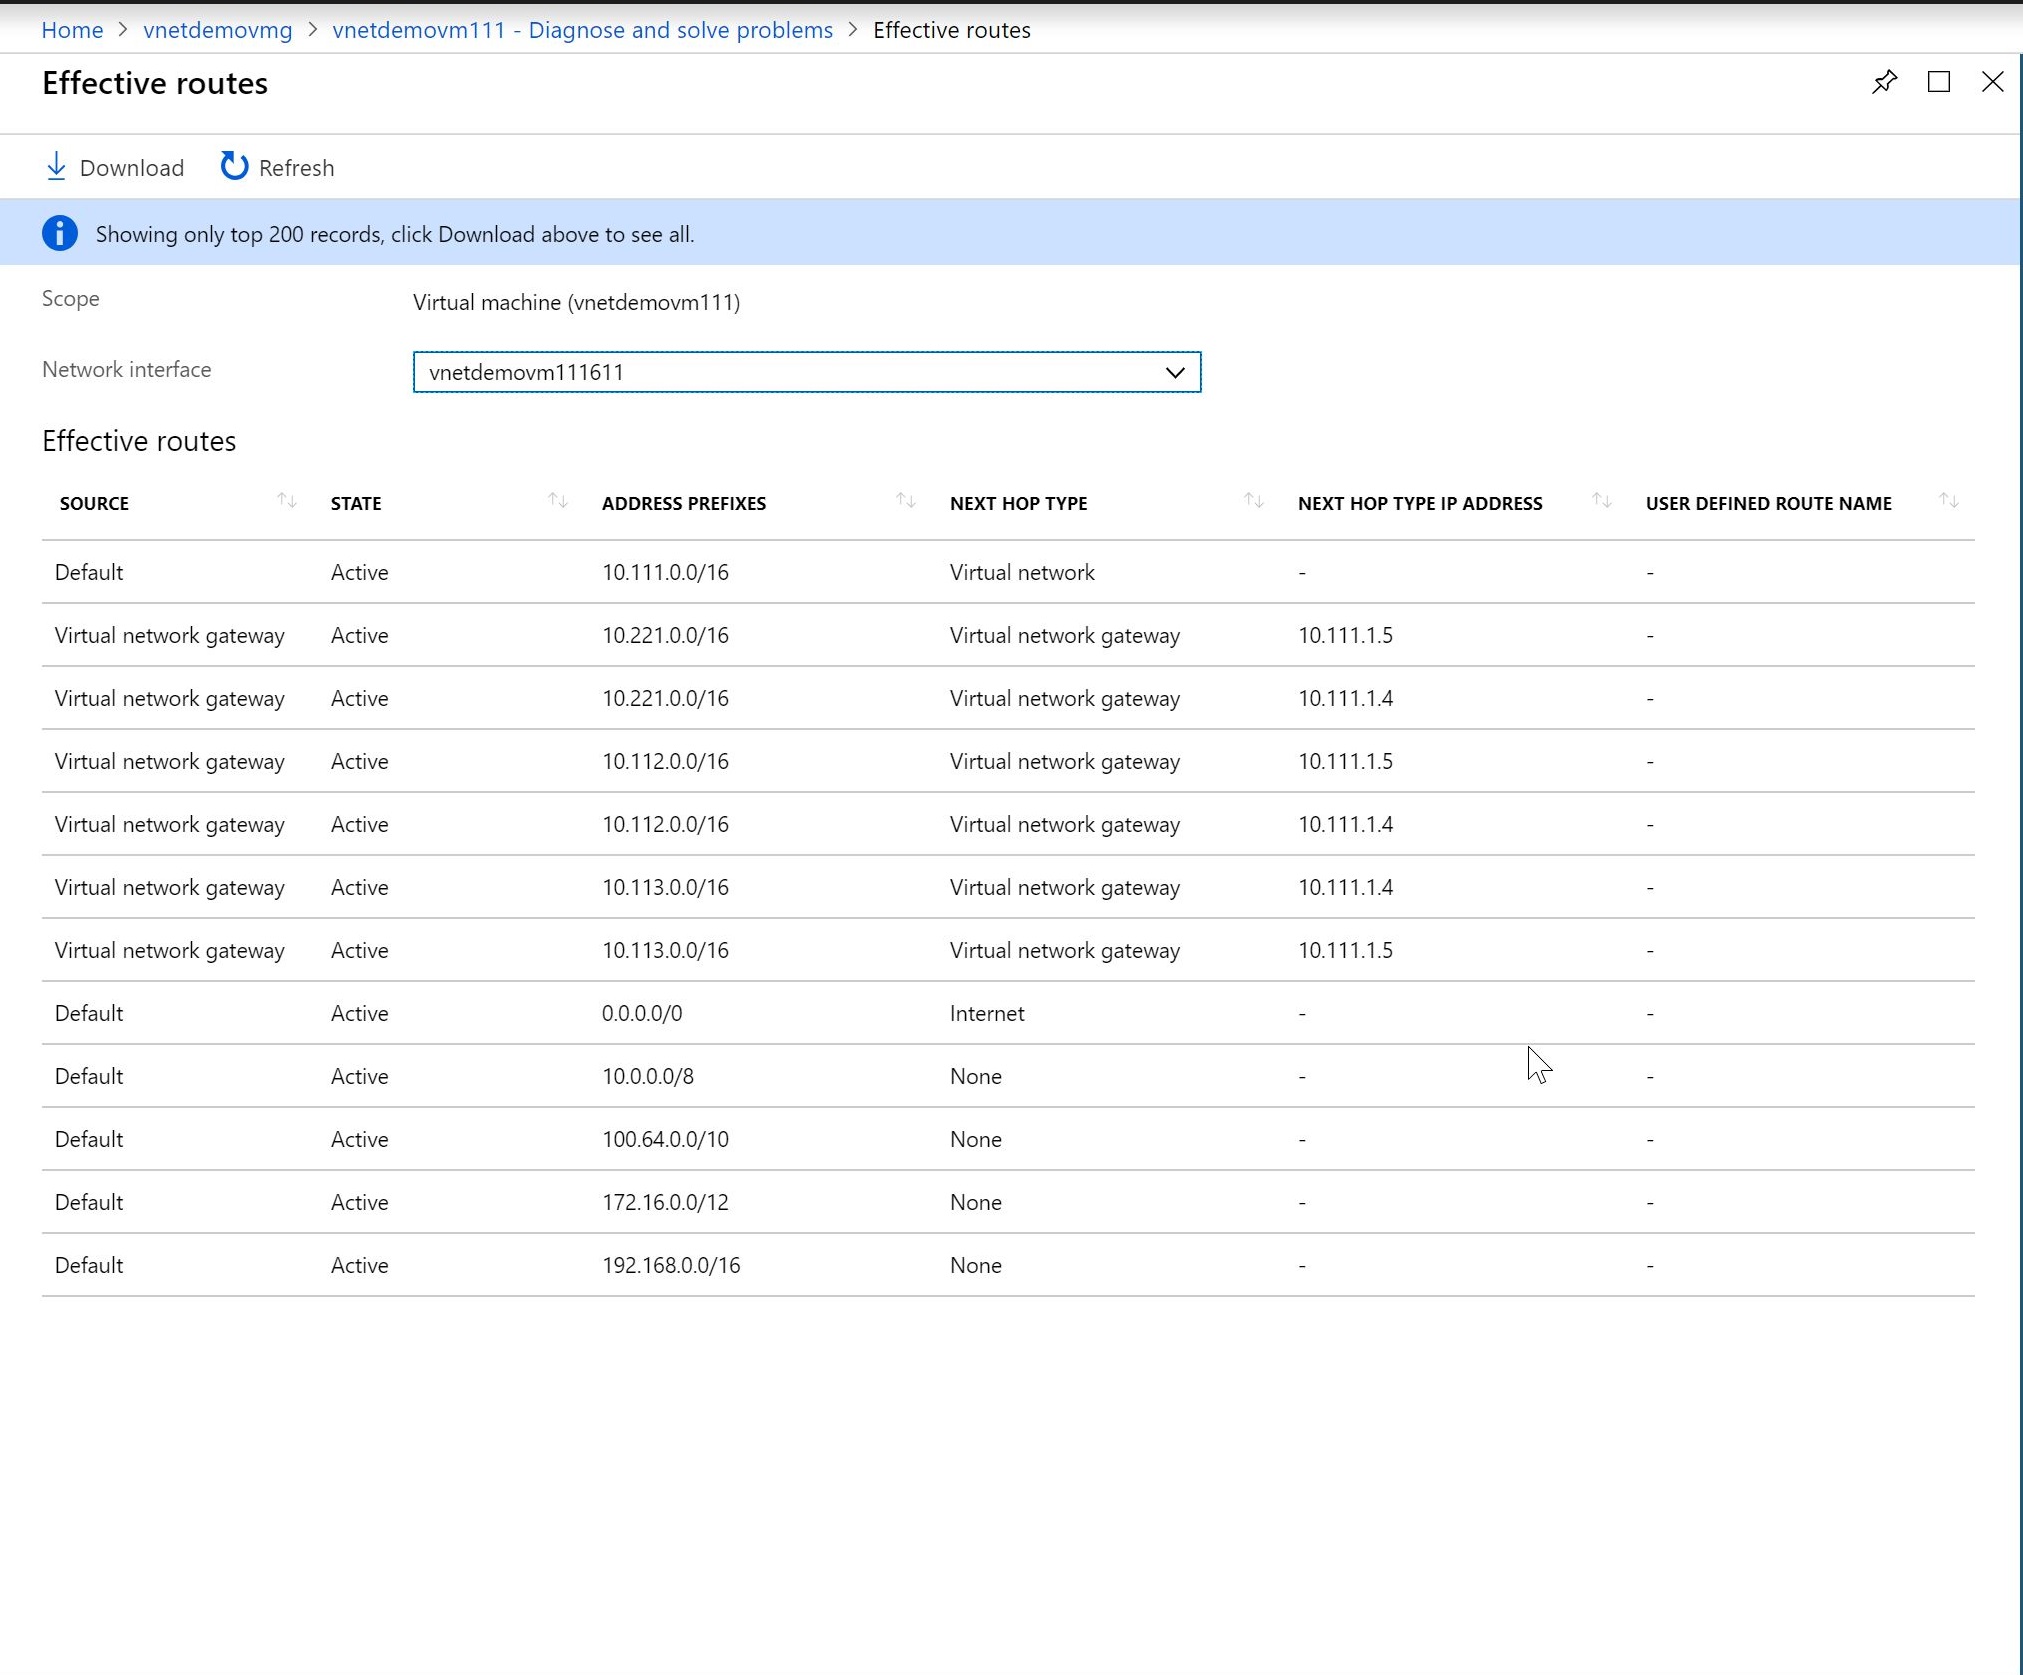Viewport: 2023px width, 1675px height.
Task: Click the None next hop of 192.168.0.0/16 row
Action: [x=976, y=1265]
